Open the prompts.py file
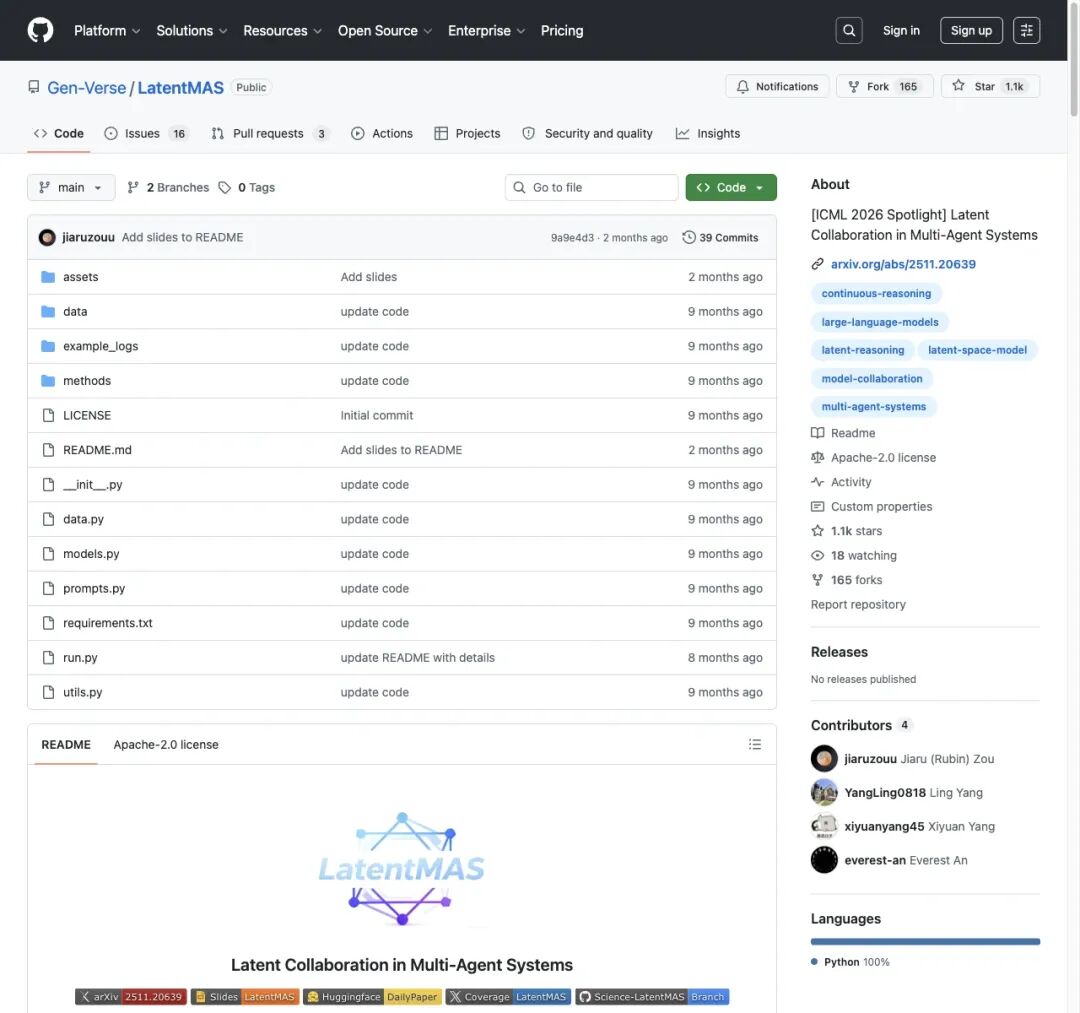Image resolution: width=1080 pixels, height=1013 pixels. 94,588
